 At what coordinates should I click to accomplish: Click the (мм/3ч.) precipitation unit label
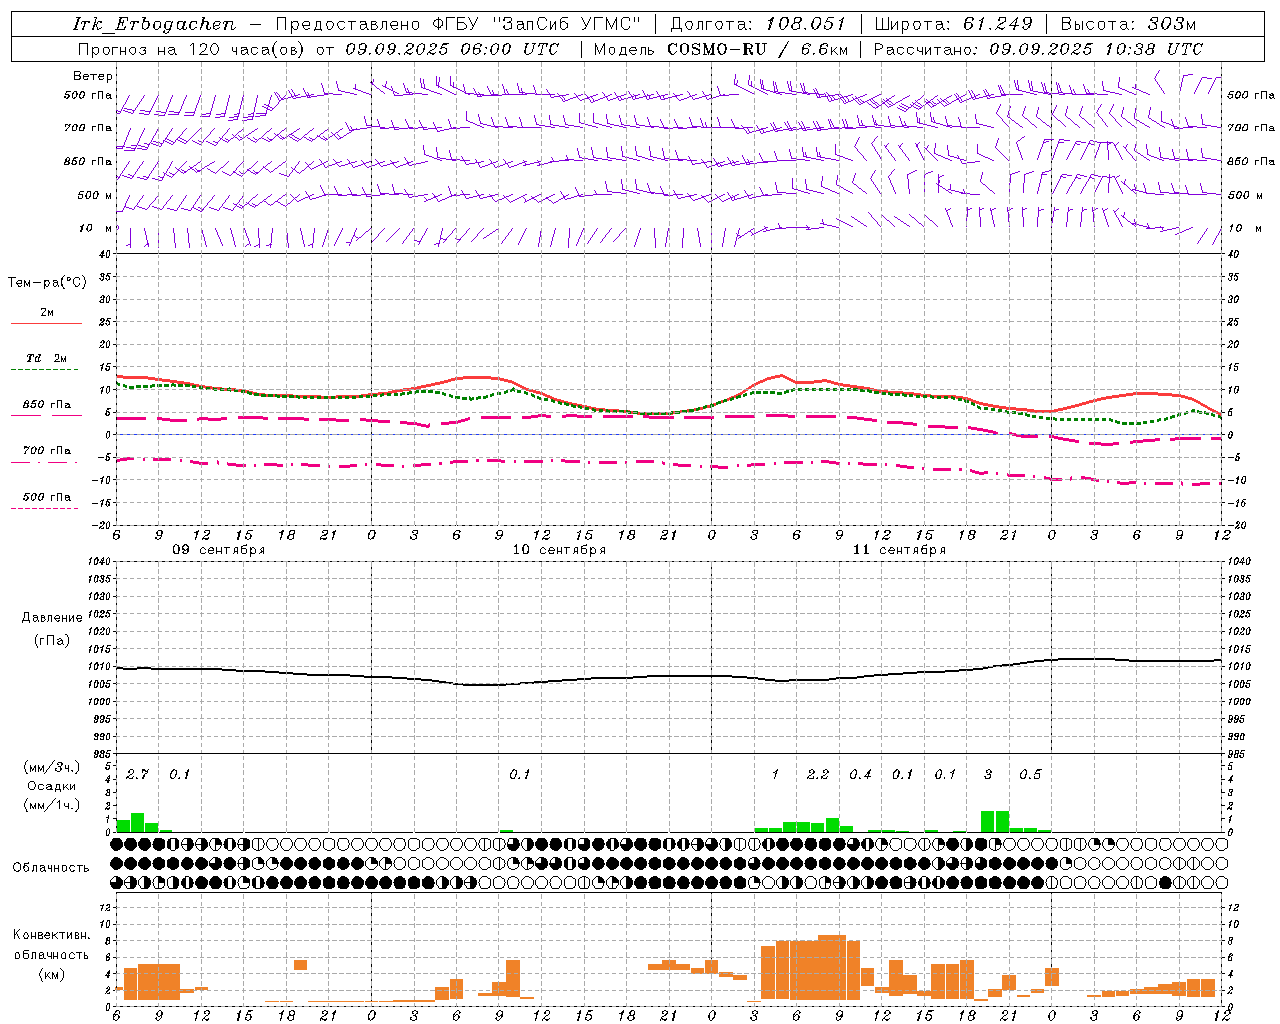tap(51, 767)
